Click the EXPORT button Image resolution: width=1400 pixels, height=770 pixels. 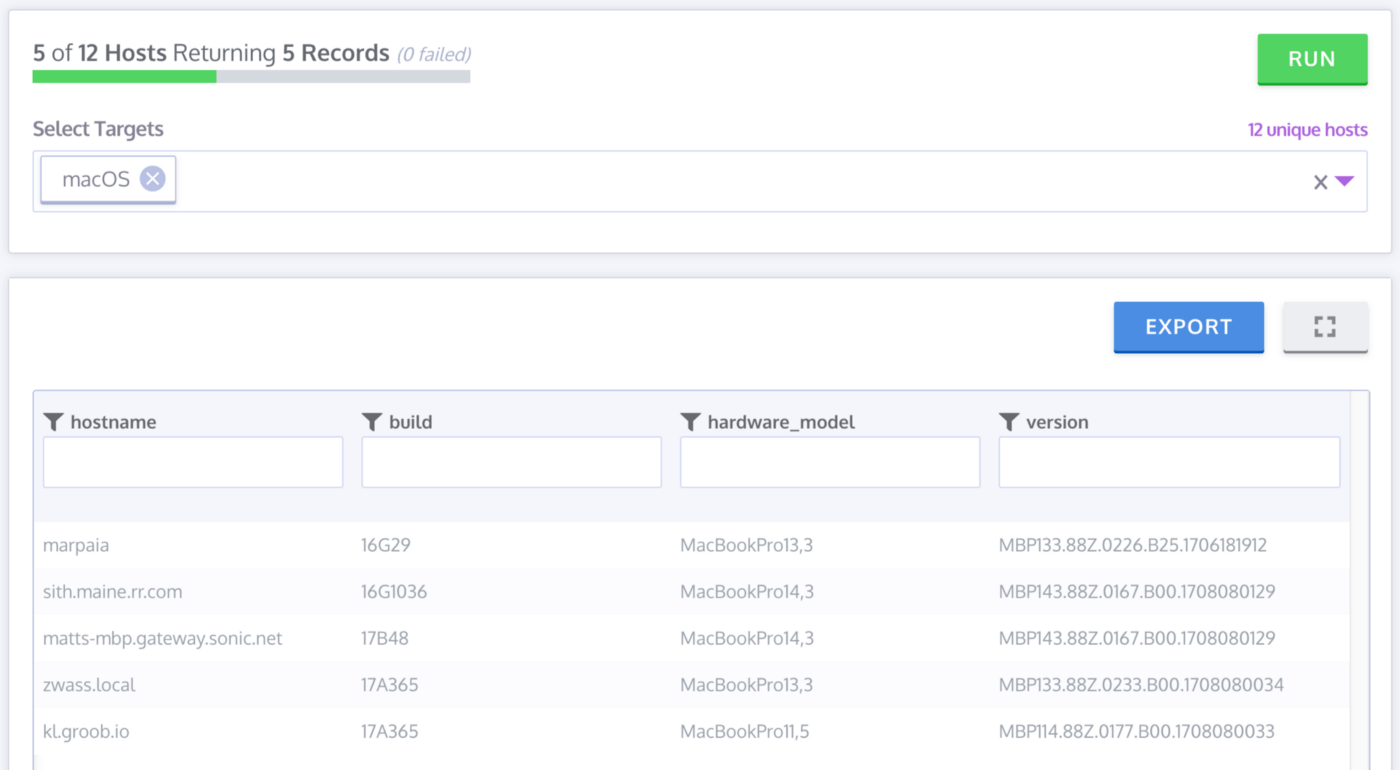point(1188,326)
